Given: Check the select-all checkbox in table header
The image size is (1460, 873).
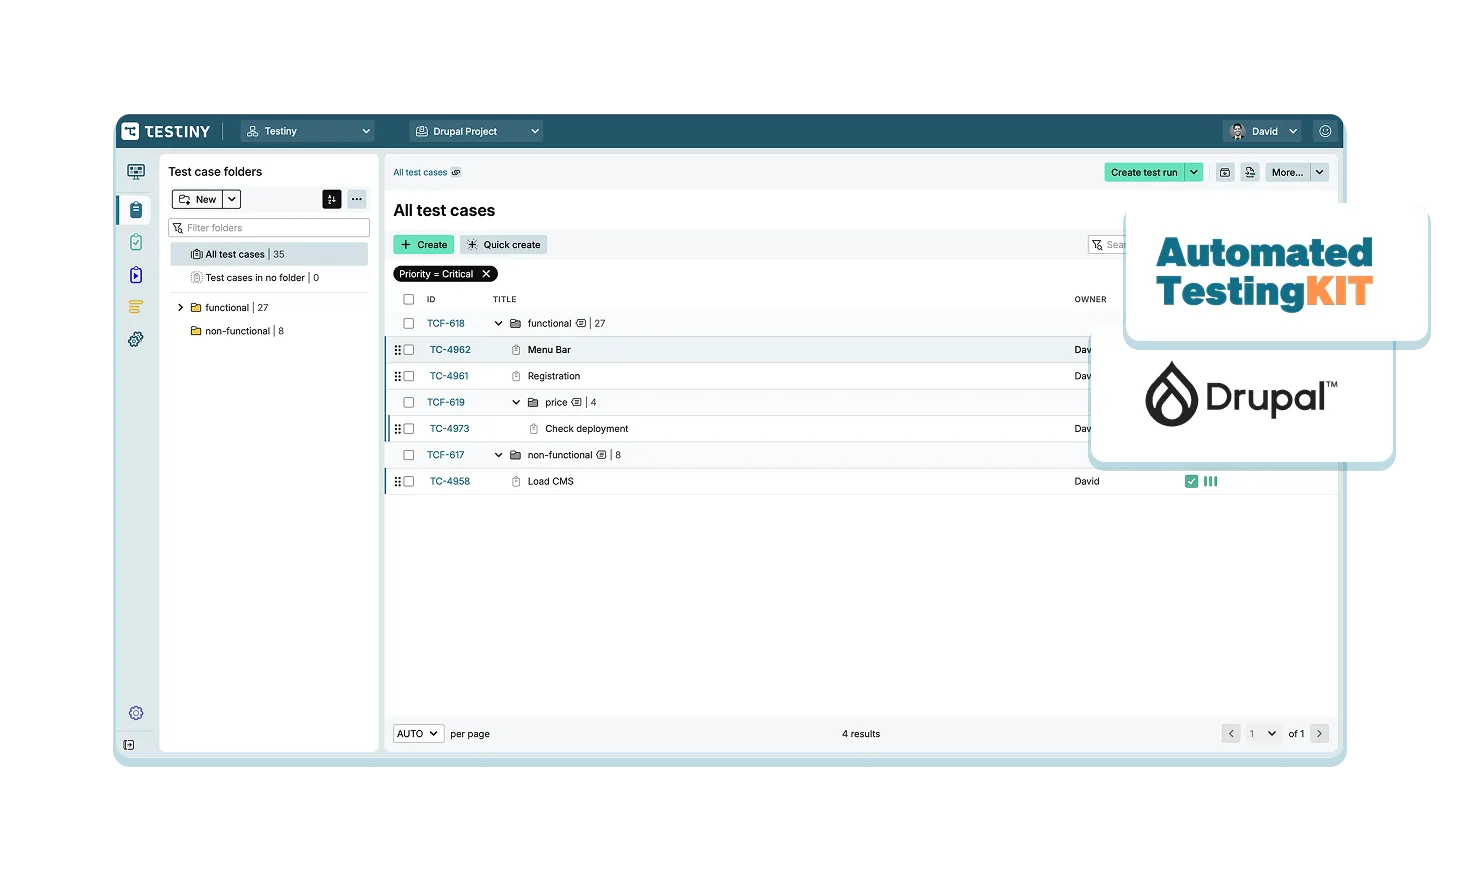Looking at the screenshot, I should [x=408, y=299].
